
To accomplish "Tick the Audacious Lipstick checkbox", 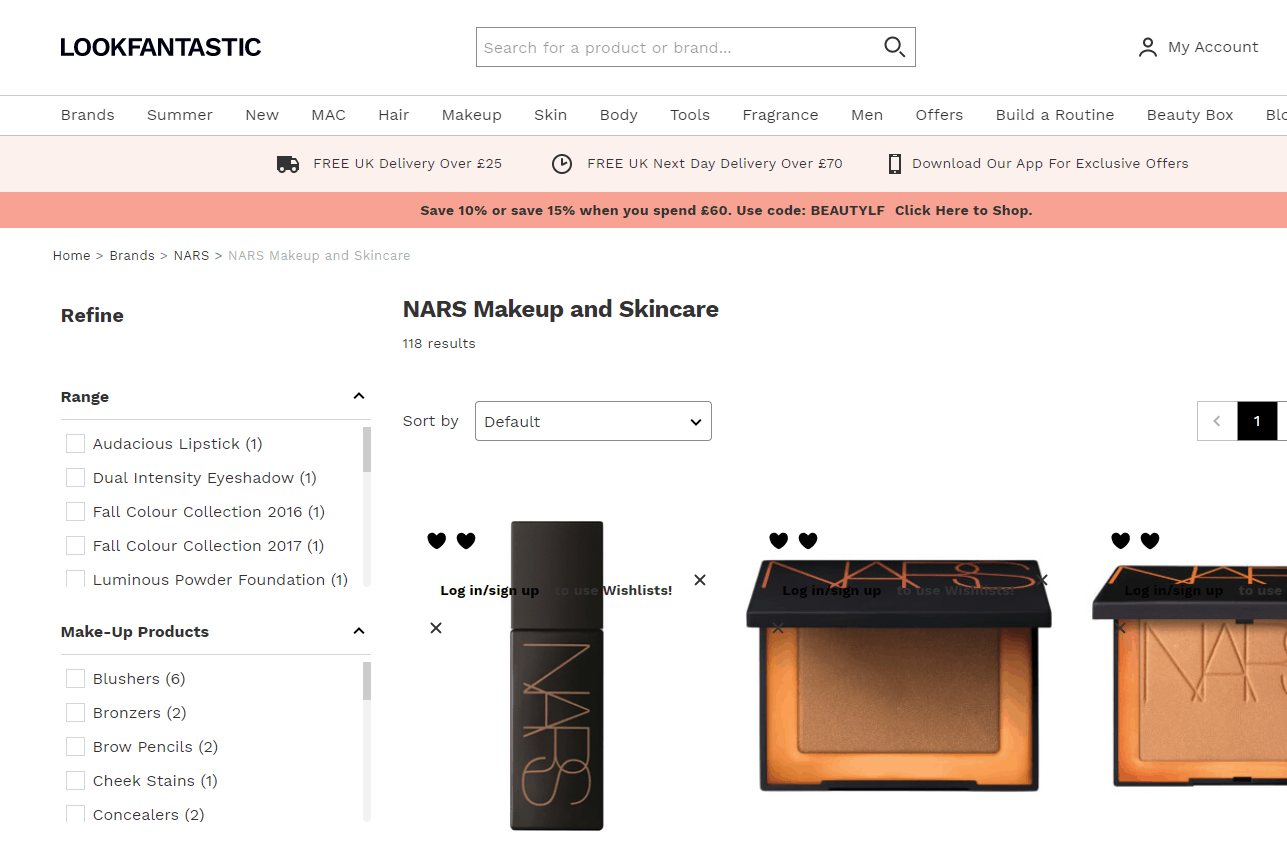I will tap(75, 444).
